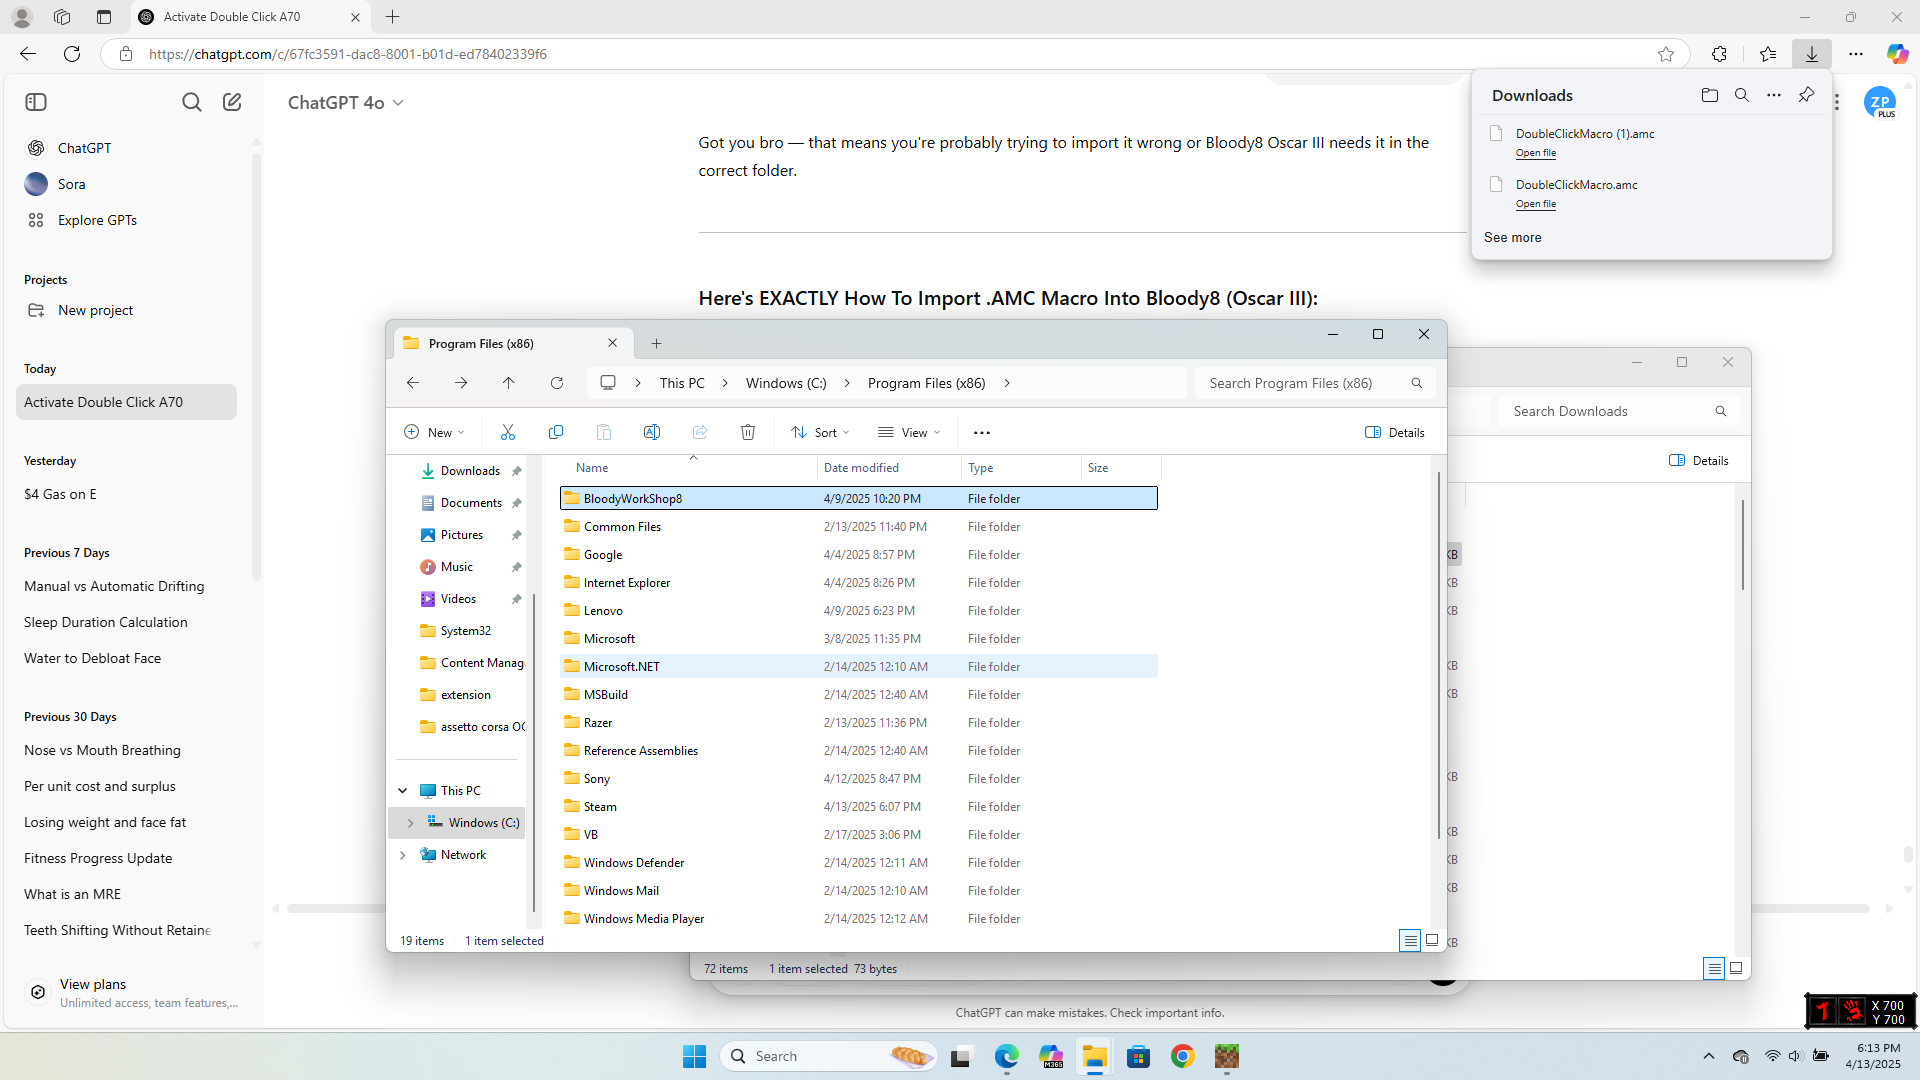The height and width of the screenshot is (1080, 1920).
Task: Refresh the Program Files (x86) folder
Action: click(x=557, y=383)
